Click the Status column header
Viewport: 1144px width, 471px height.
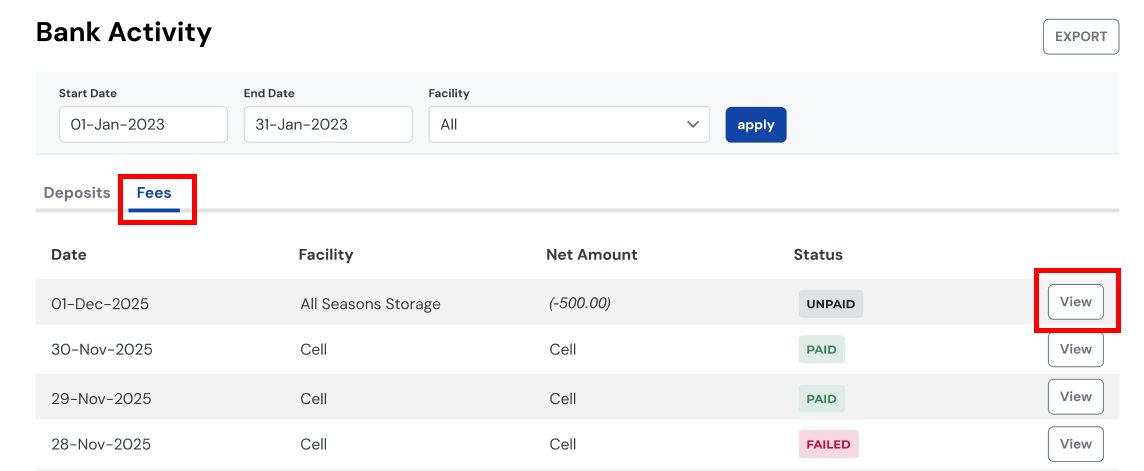click(818, 255)
